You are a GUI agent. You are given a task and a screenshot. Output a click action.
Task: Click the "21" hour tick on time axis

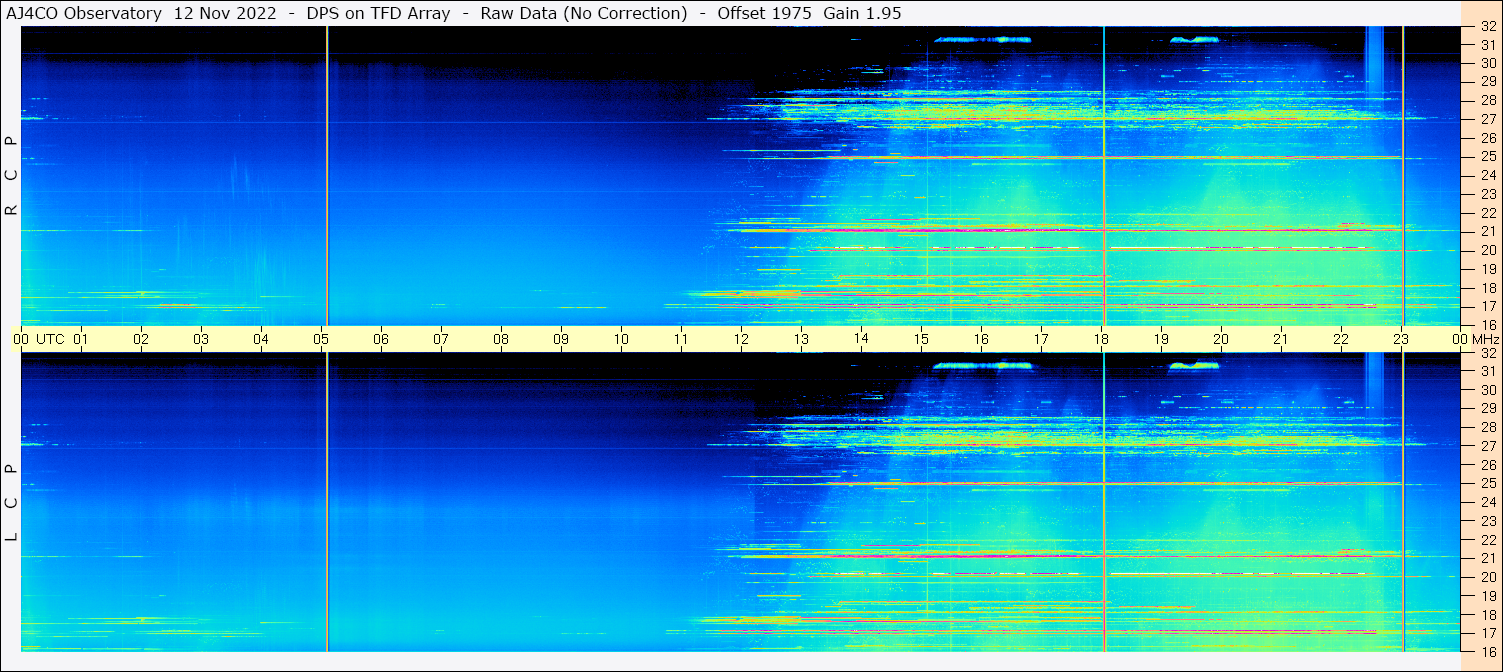point(1281,339)
